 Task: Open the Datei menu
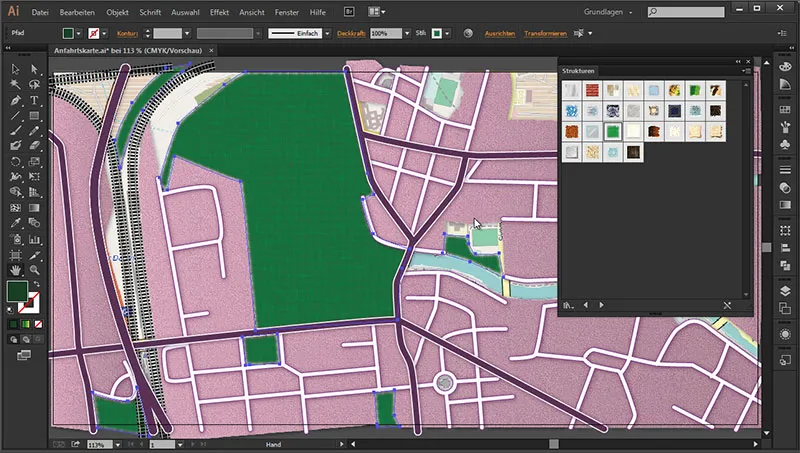(40, 12)
